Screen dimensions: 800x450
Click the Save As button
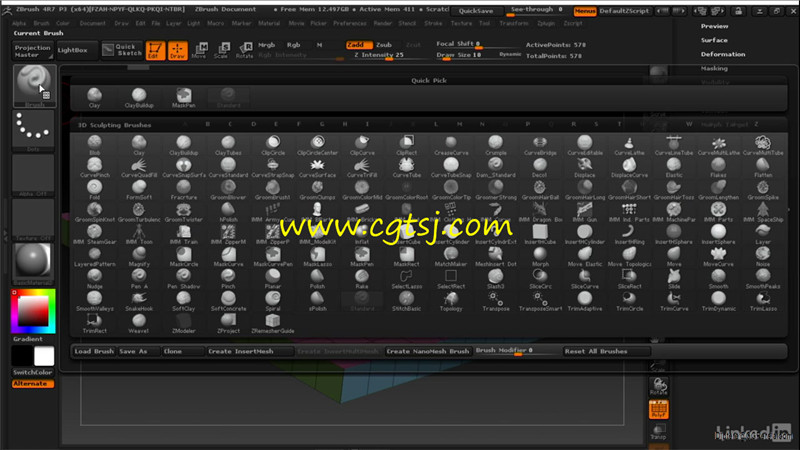click(138, 352)
